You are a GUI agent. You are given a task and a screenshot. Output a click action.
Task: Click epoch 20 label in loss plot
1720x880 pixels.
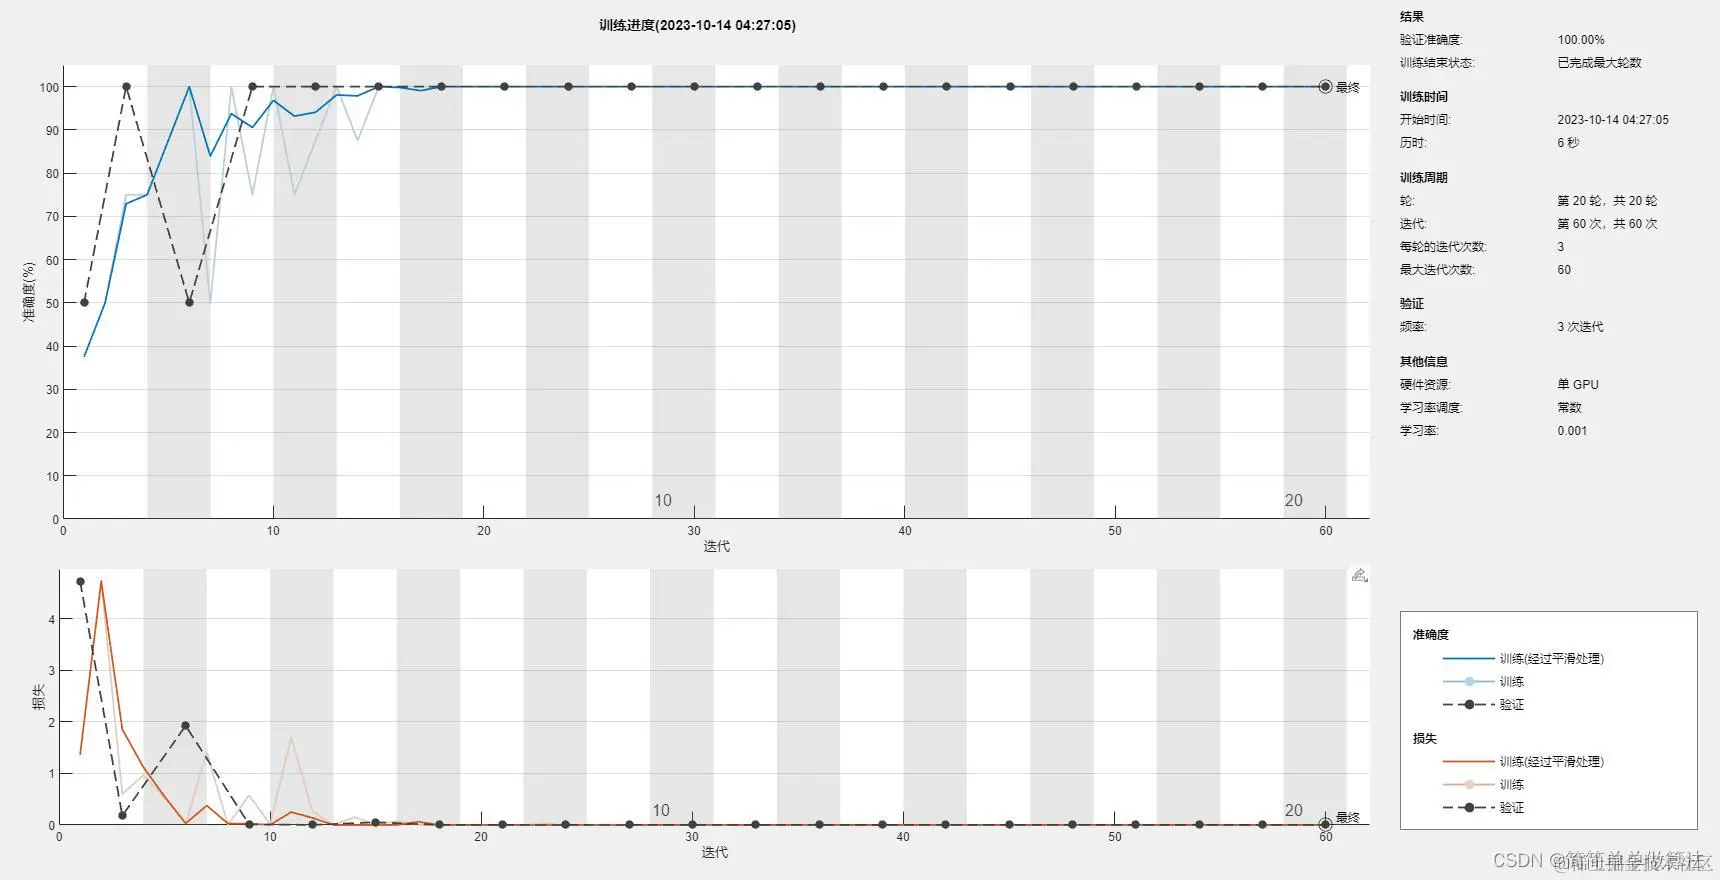click(1293, 810)
